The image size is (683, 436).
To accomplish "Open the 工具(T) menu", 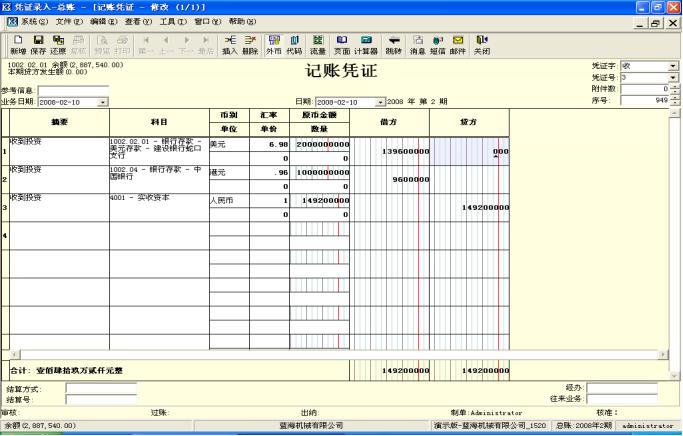I will [x=173, y=21].
